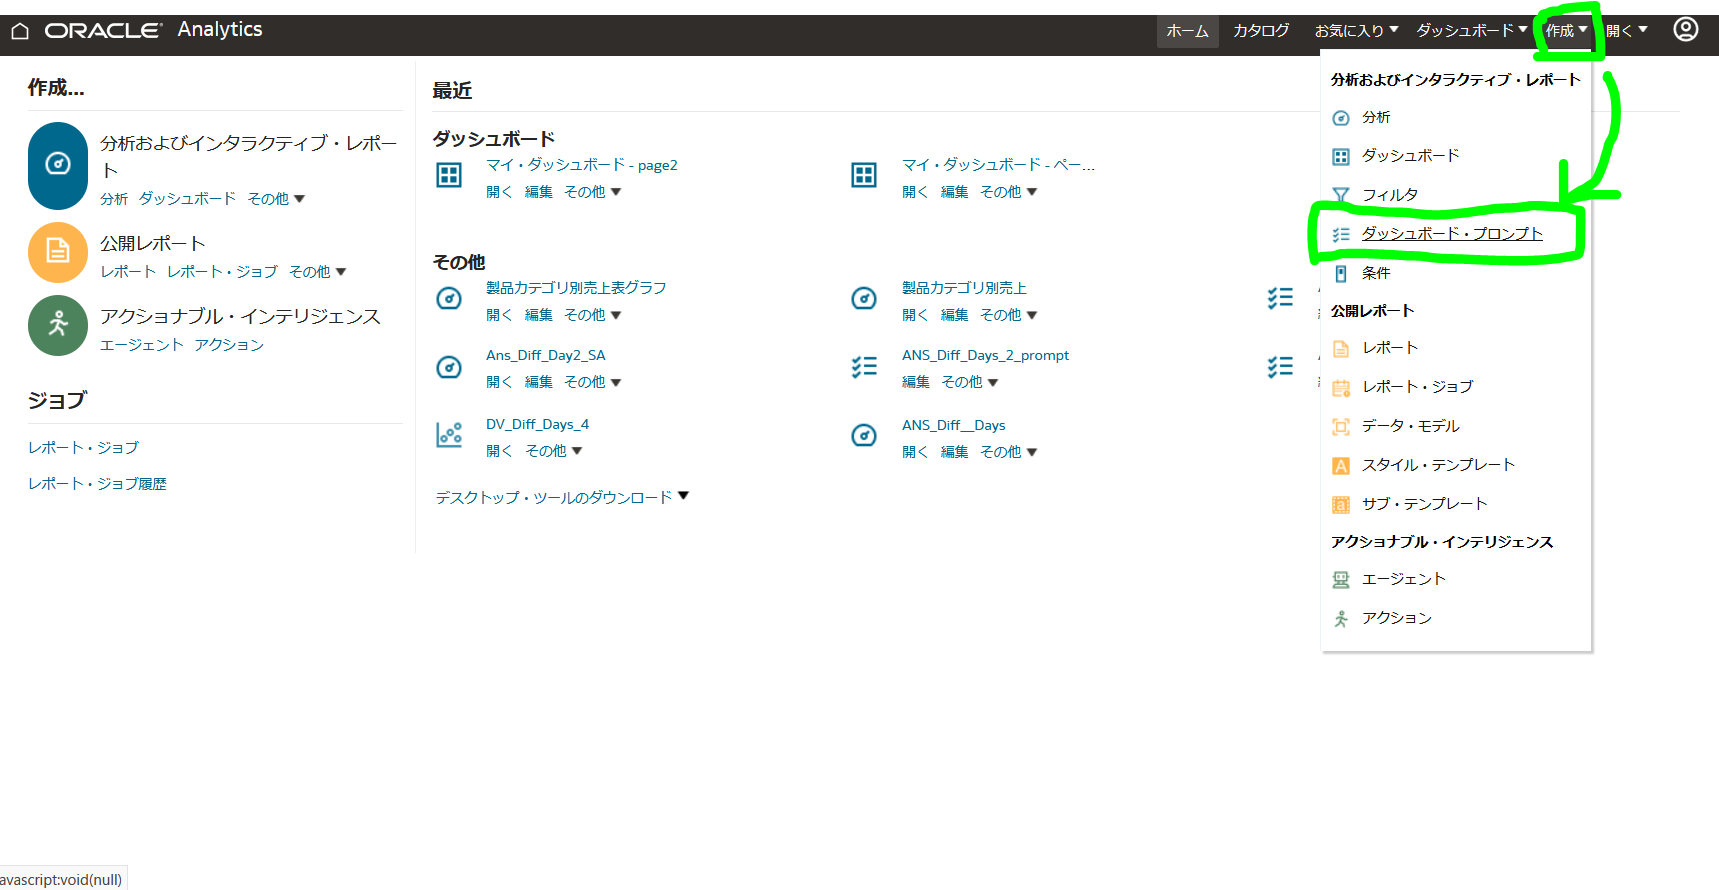Click the dashboard icon for マイ・ダッシュボード - page2
The width and height of the screenshot is (1719, 890).
pos(449,175)
